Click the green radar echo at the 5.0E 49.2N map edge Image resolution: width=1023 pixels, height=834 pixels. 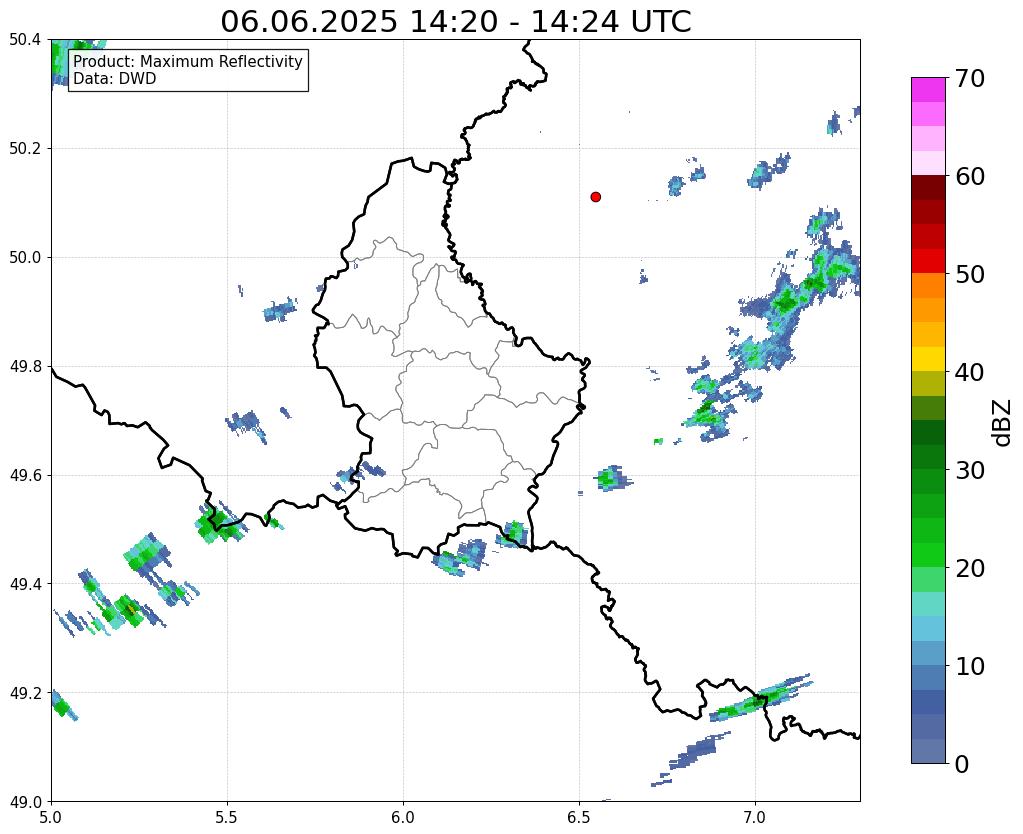pyautogui.click(x=63, y=705)
